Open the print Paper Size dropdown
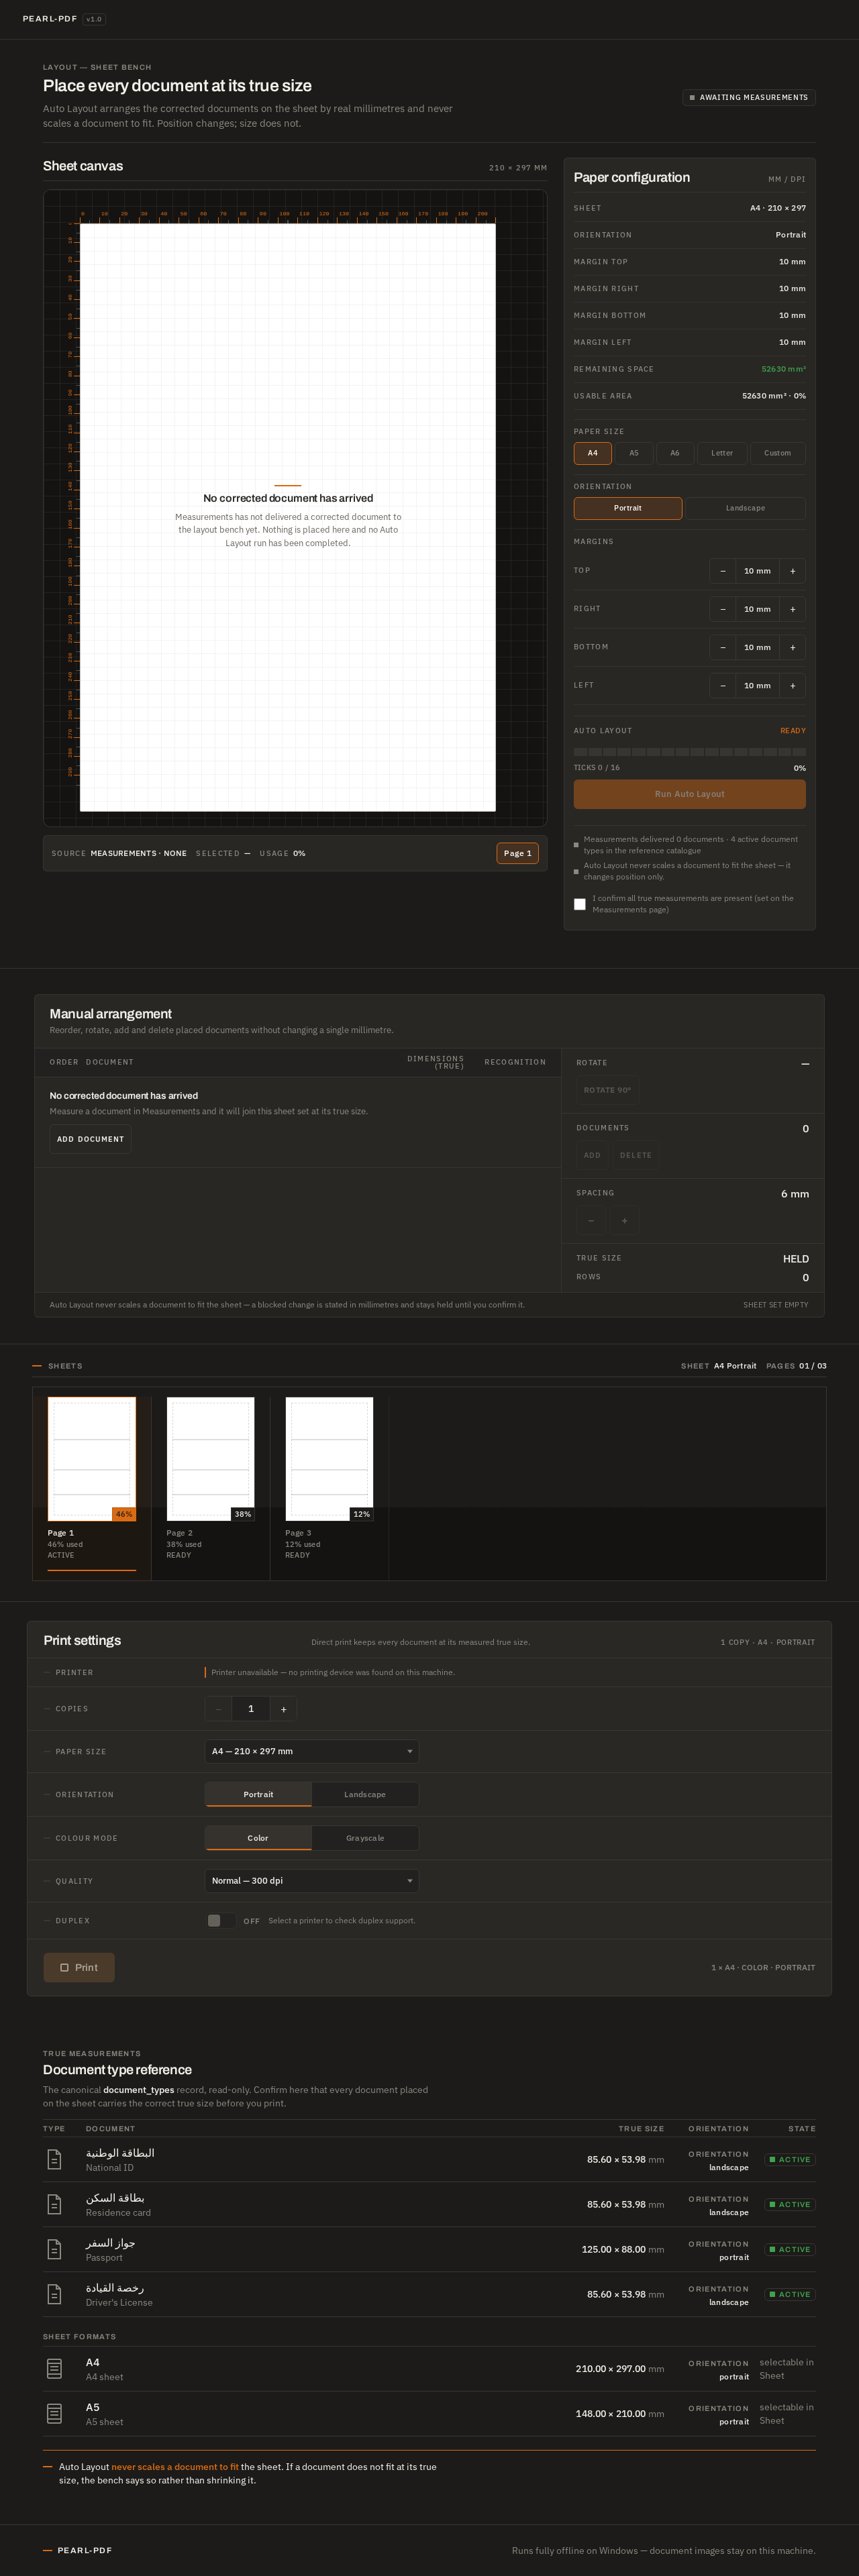 [312, 1751]
